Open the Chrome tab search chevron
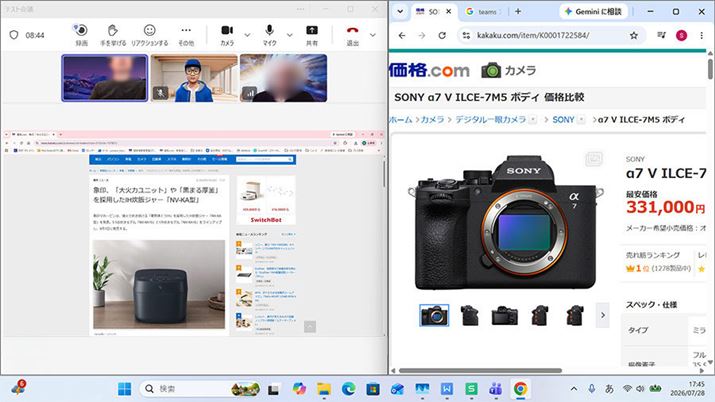The width and height of the screenshot is (715, 402). [x=400, y=11]
